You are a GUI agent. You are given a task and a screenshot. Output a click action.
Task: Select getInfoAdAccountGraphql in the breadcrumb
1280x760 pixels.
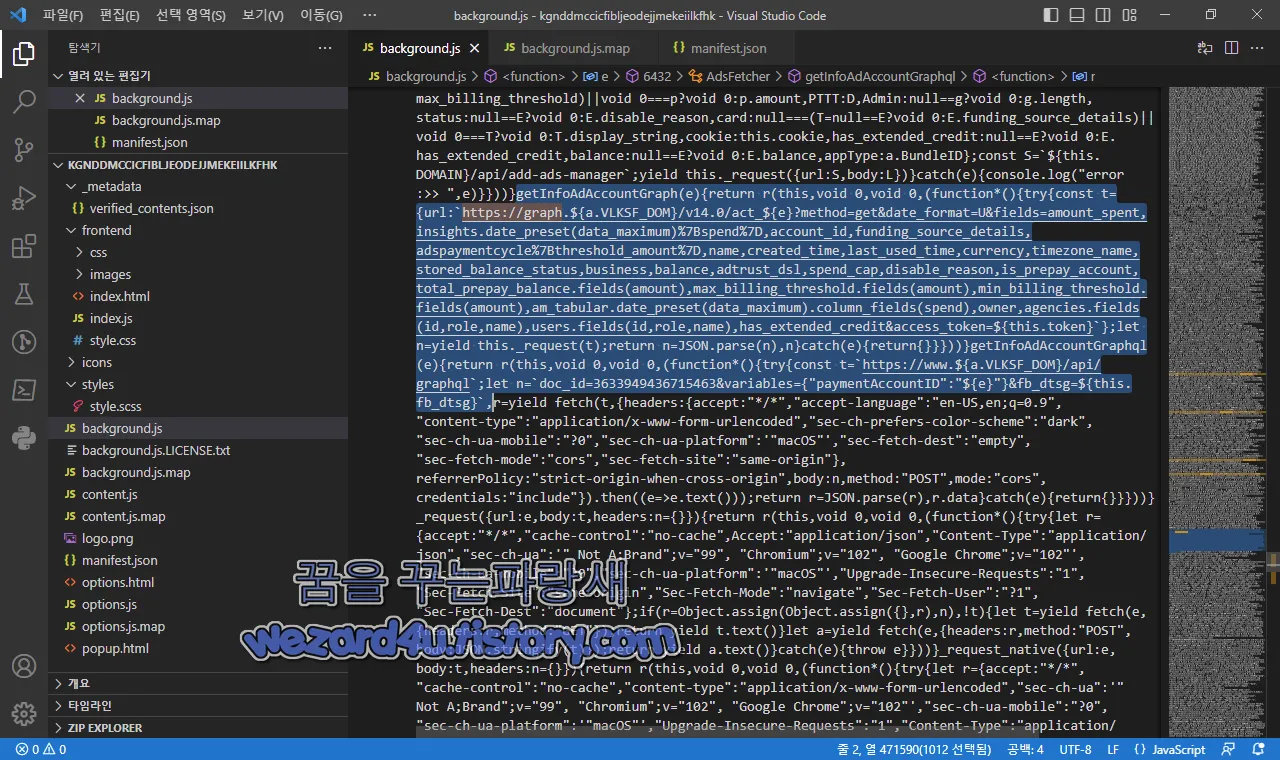[880, 76]
